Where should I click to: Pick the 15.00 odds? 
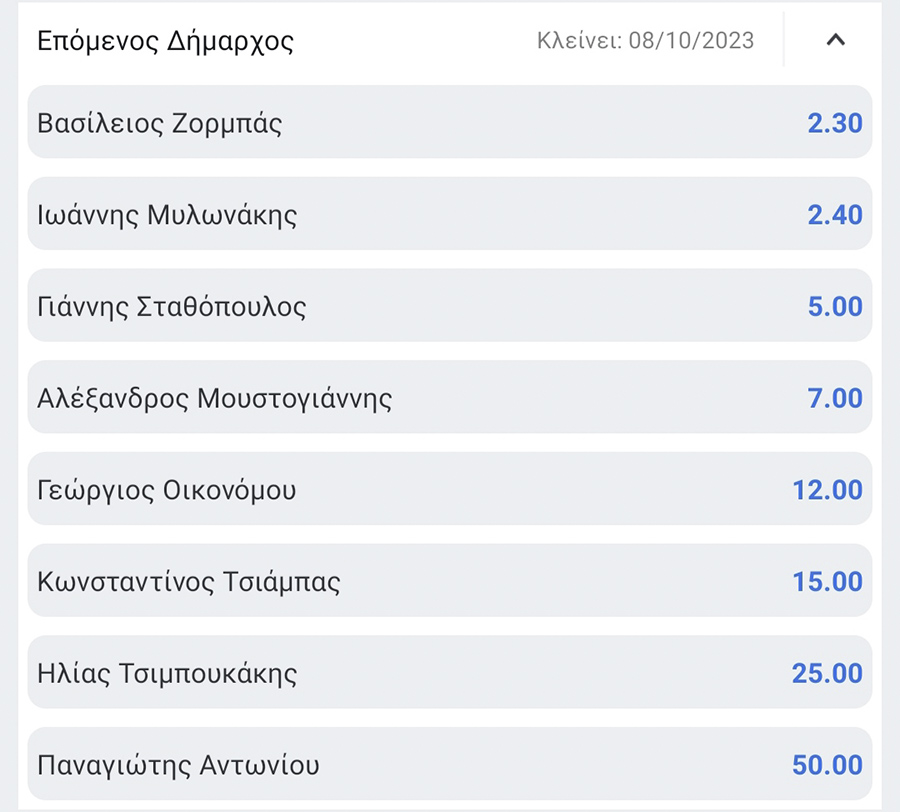click(x=827, y=582)
